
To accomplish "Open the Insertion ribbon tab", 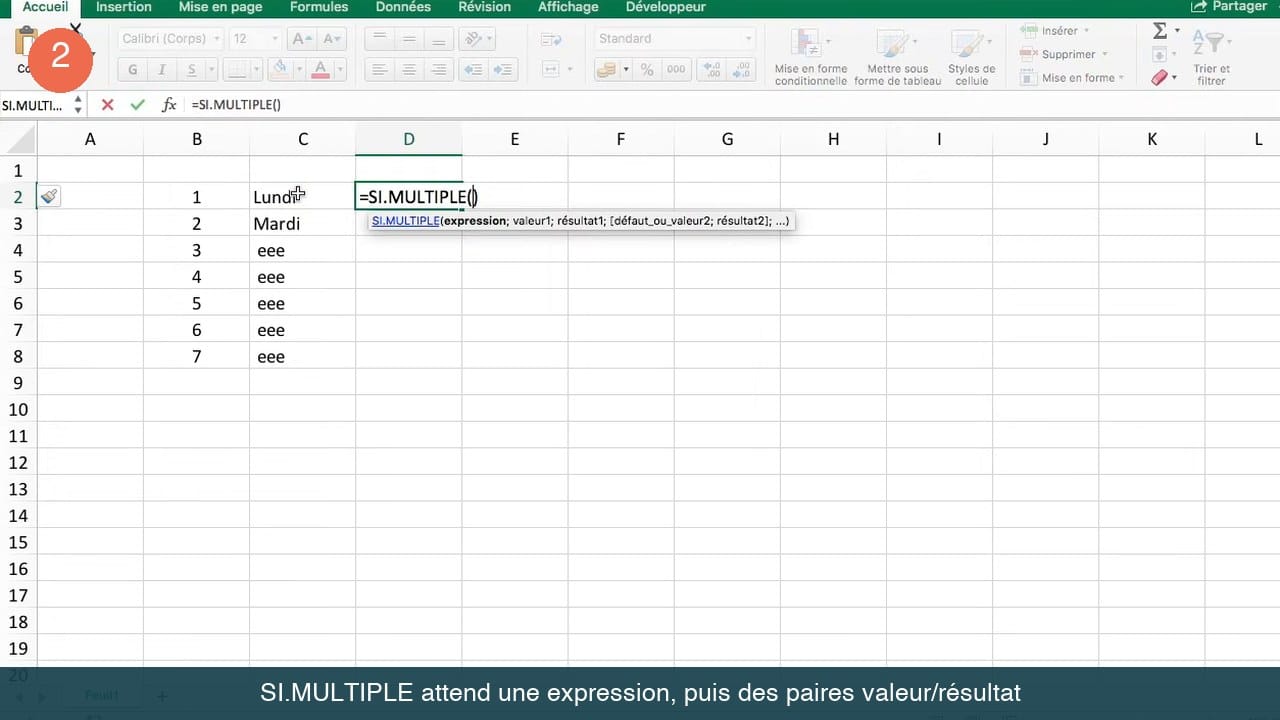I will pos(124,7).
